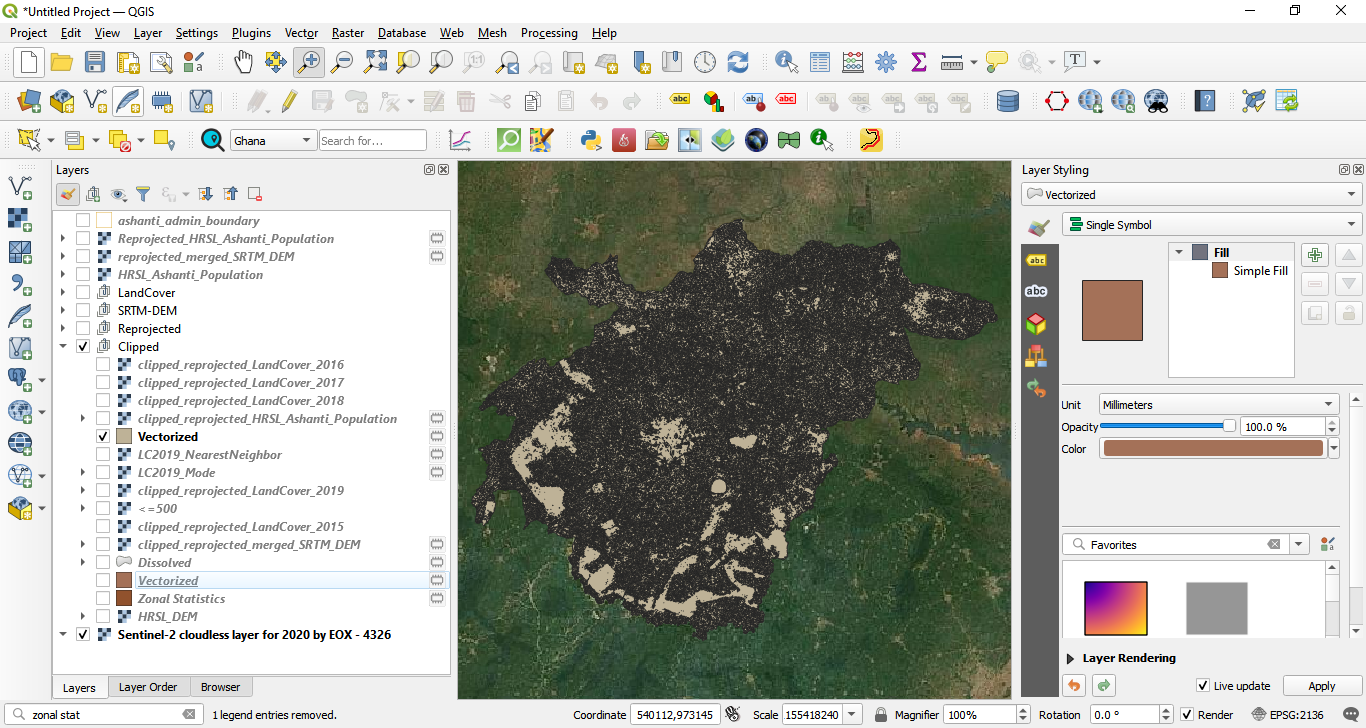The image size is (1366, 728).
Task: Open the Processing Toolbox gear icon
Action: click(x=886, y=62)
